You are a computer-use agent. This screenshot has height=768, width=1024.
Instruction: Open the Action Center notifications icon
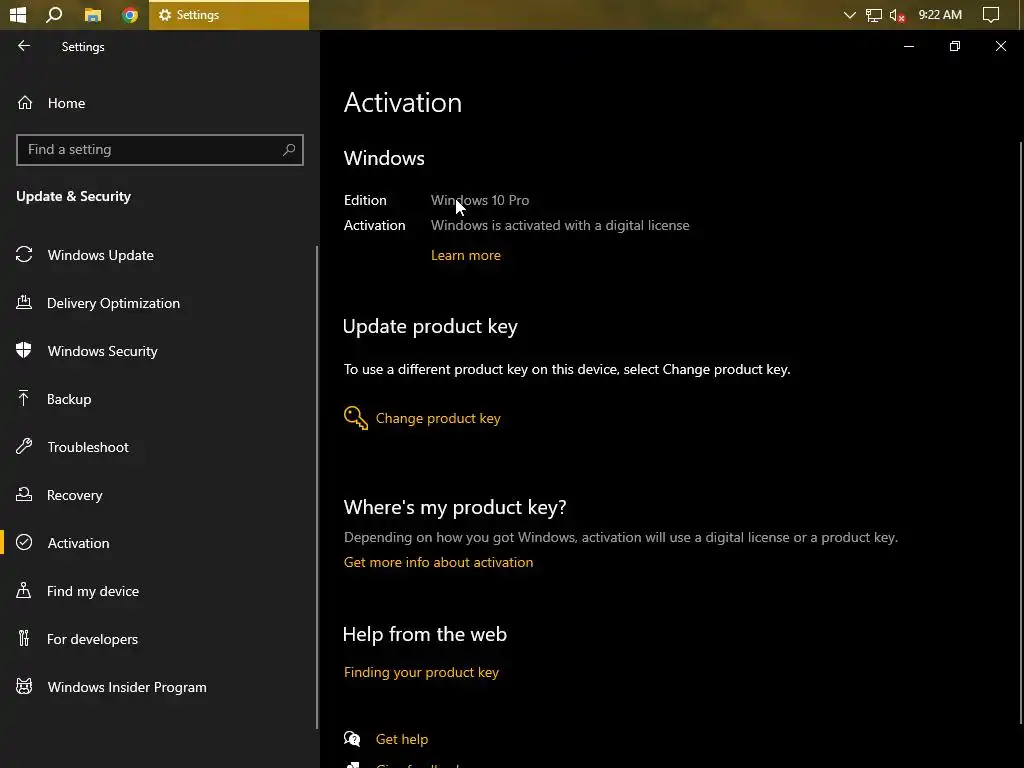point(991,14)
